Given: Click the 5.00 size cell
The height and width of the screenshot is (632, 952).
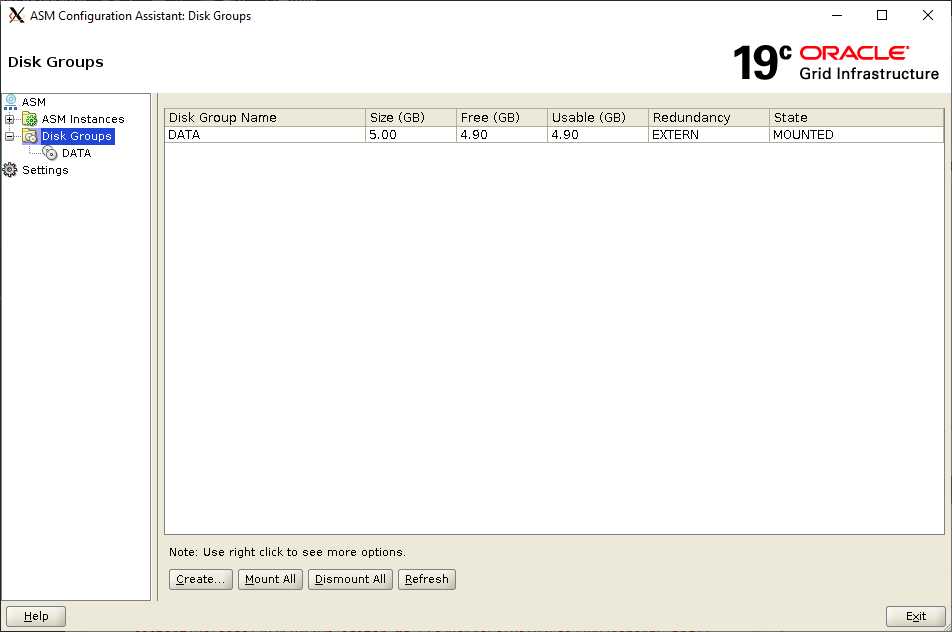Looking at the screenshot, I should 410,135.
